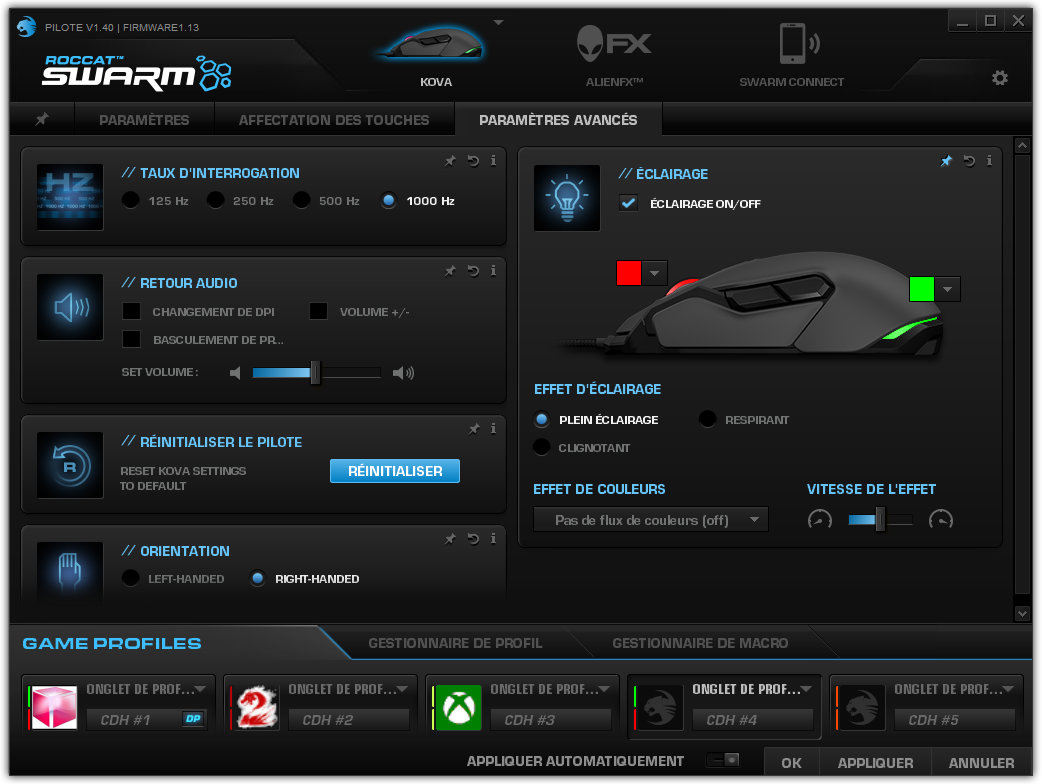Open profile slot CDH #4 dropdown
The image size is (1042, 784).
806,689
